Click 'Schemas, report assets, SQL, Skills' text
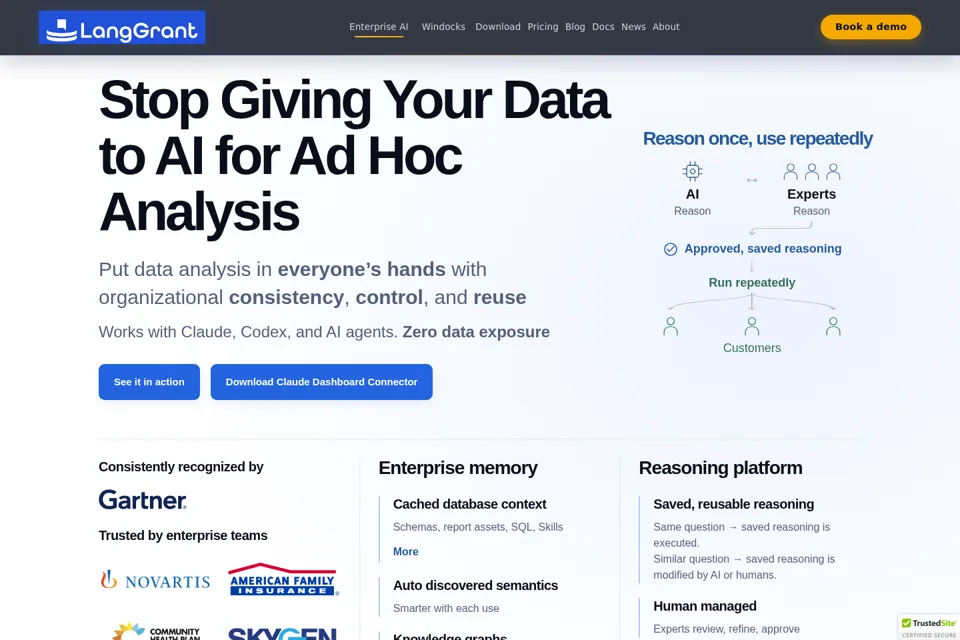 click(478, 527)
